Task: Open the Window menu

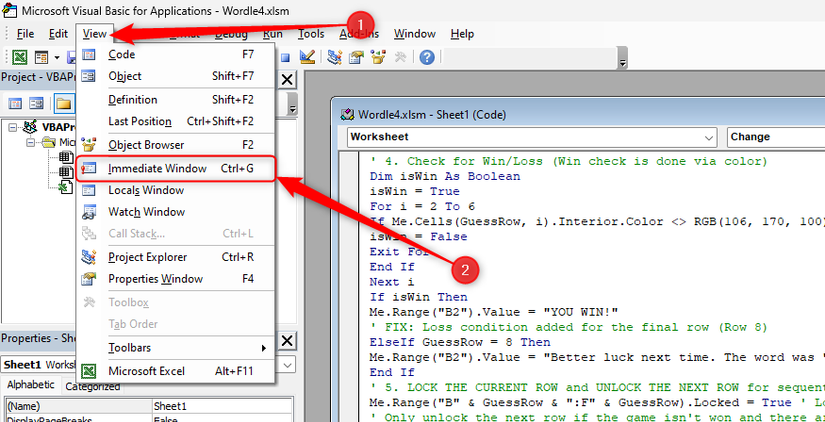Action: tap(415, 34)
